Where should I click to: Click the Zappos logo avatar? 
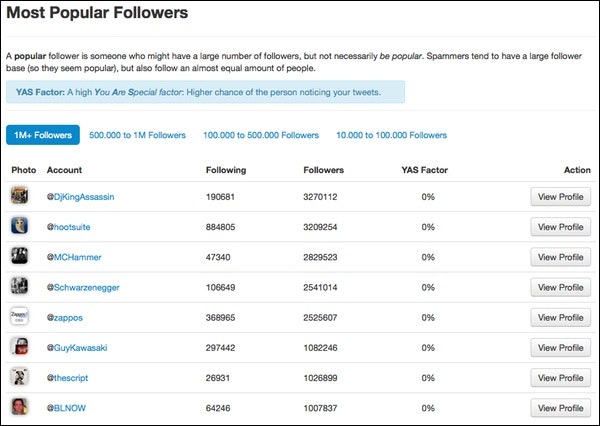click(19, 317)
